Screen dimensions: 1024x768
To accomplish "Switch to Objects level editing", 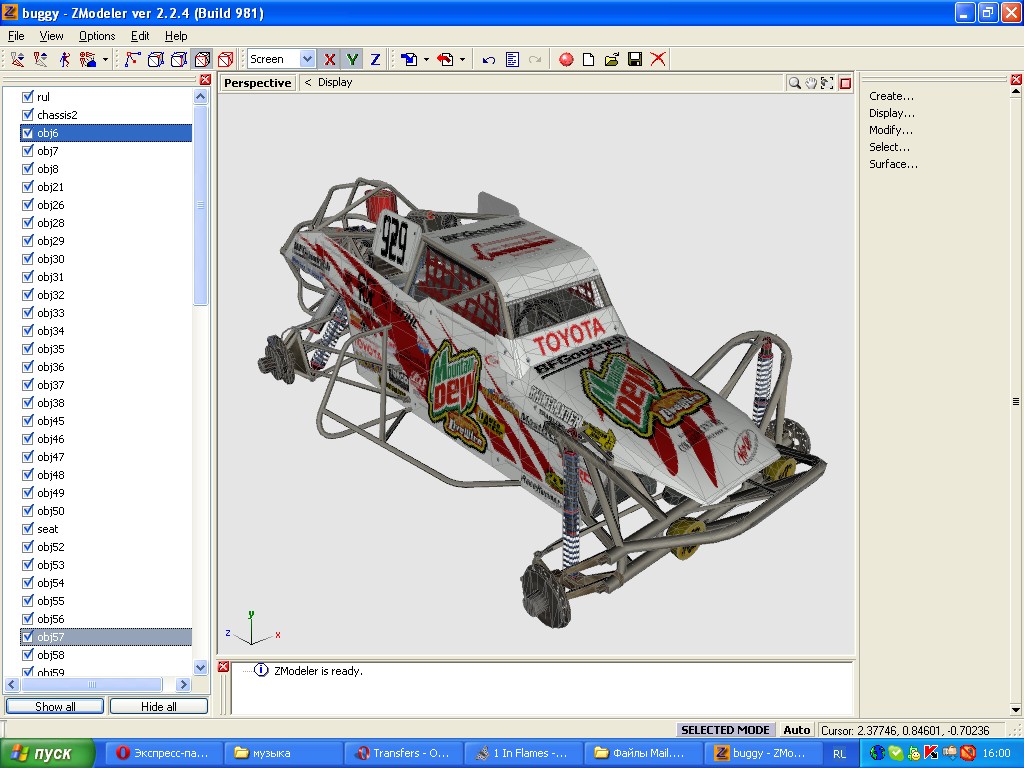I will pyautogui.click(x=202, y=59).
